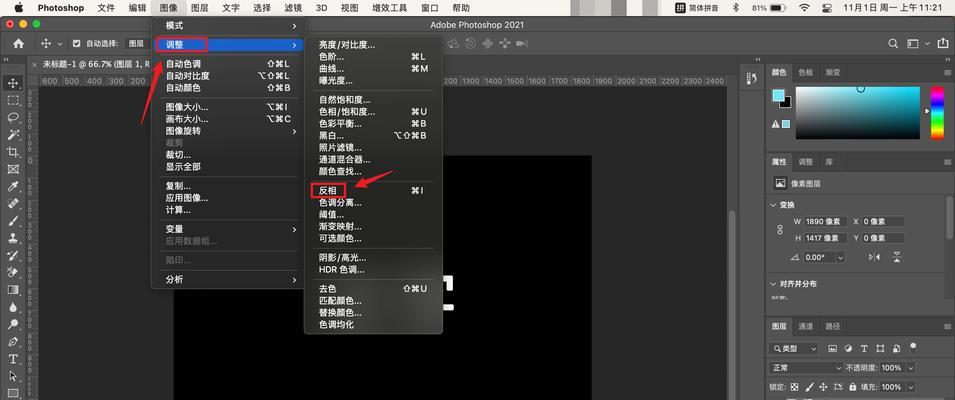Click the hue spectrum slider
The width and height of the screenshot is (955, 400).
(x=937, y=113)
